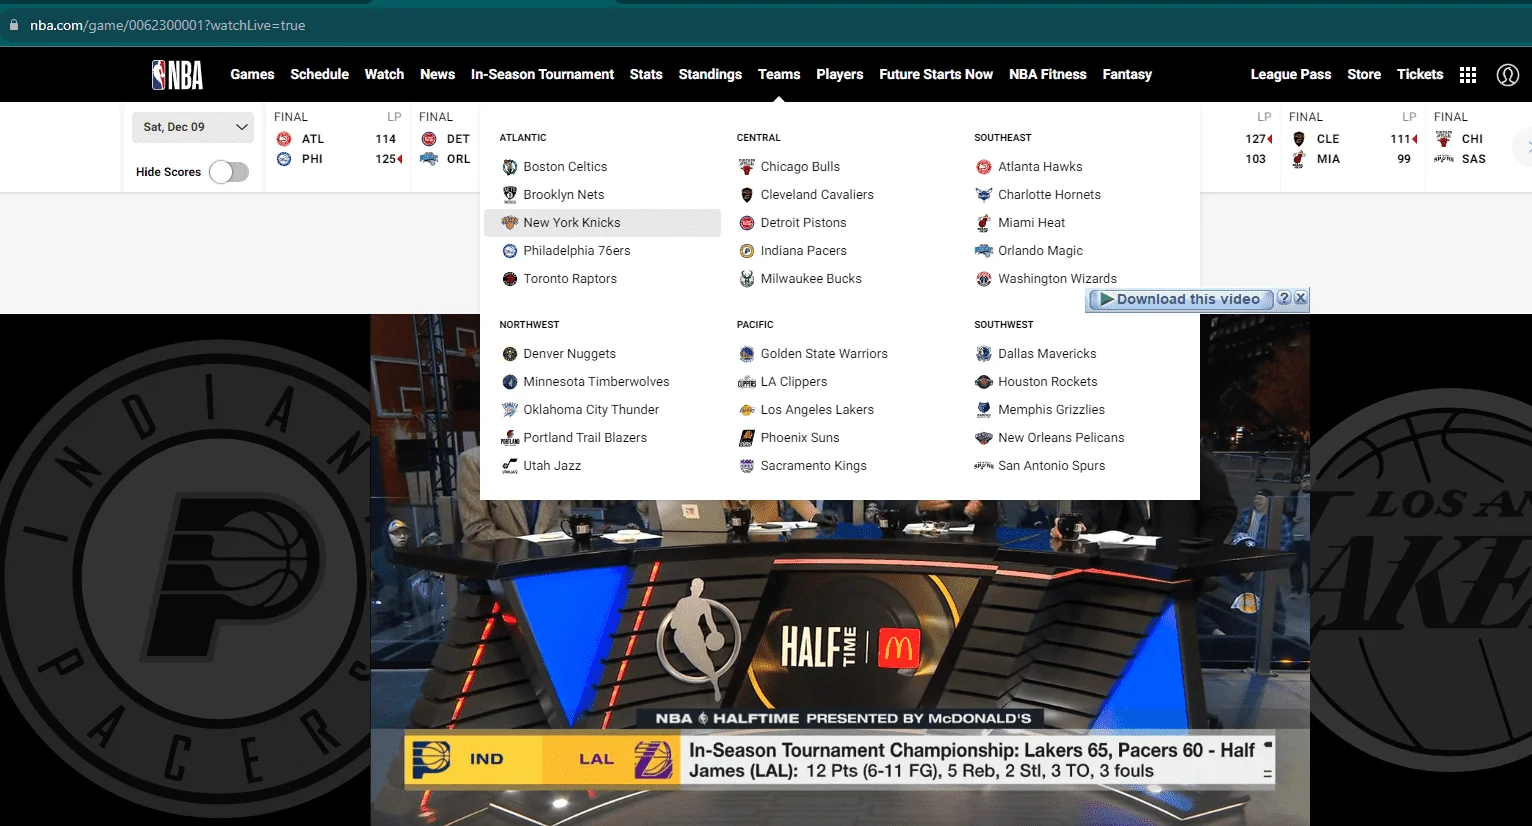
Task: Select Detroit Pistons team link
Action: coord(803,223)
